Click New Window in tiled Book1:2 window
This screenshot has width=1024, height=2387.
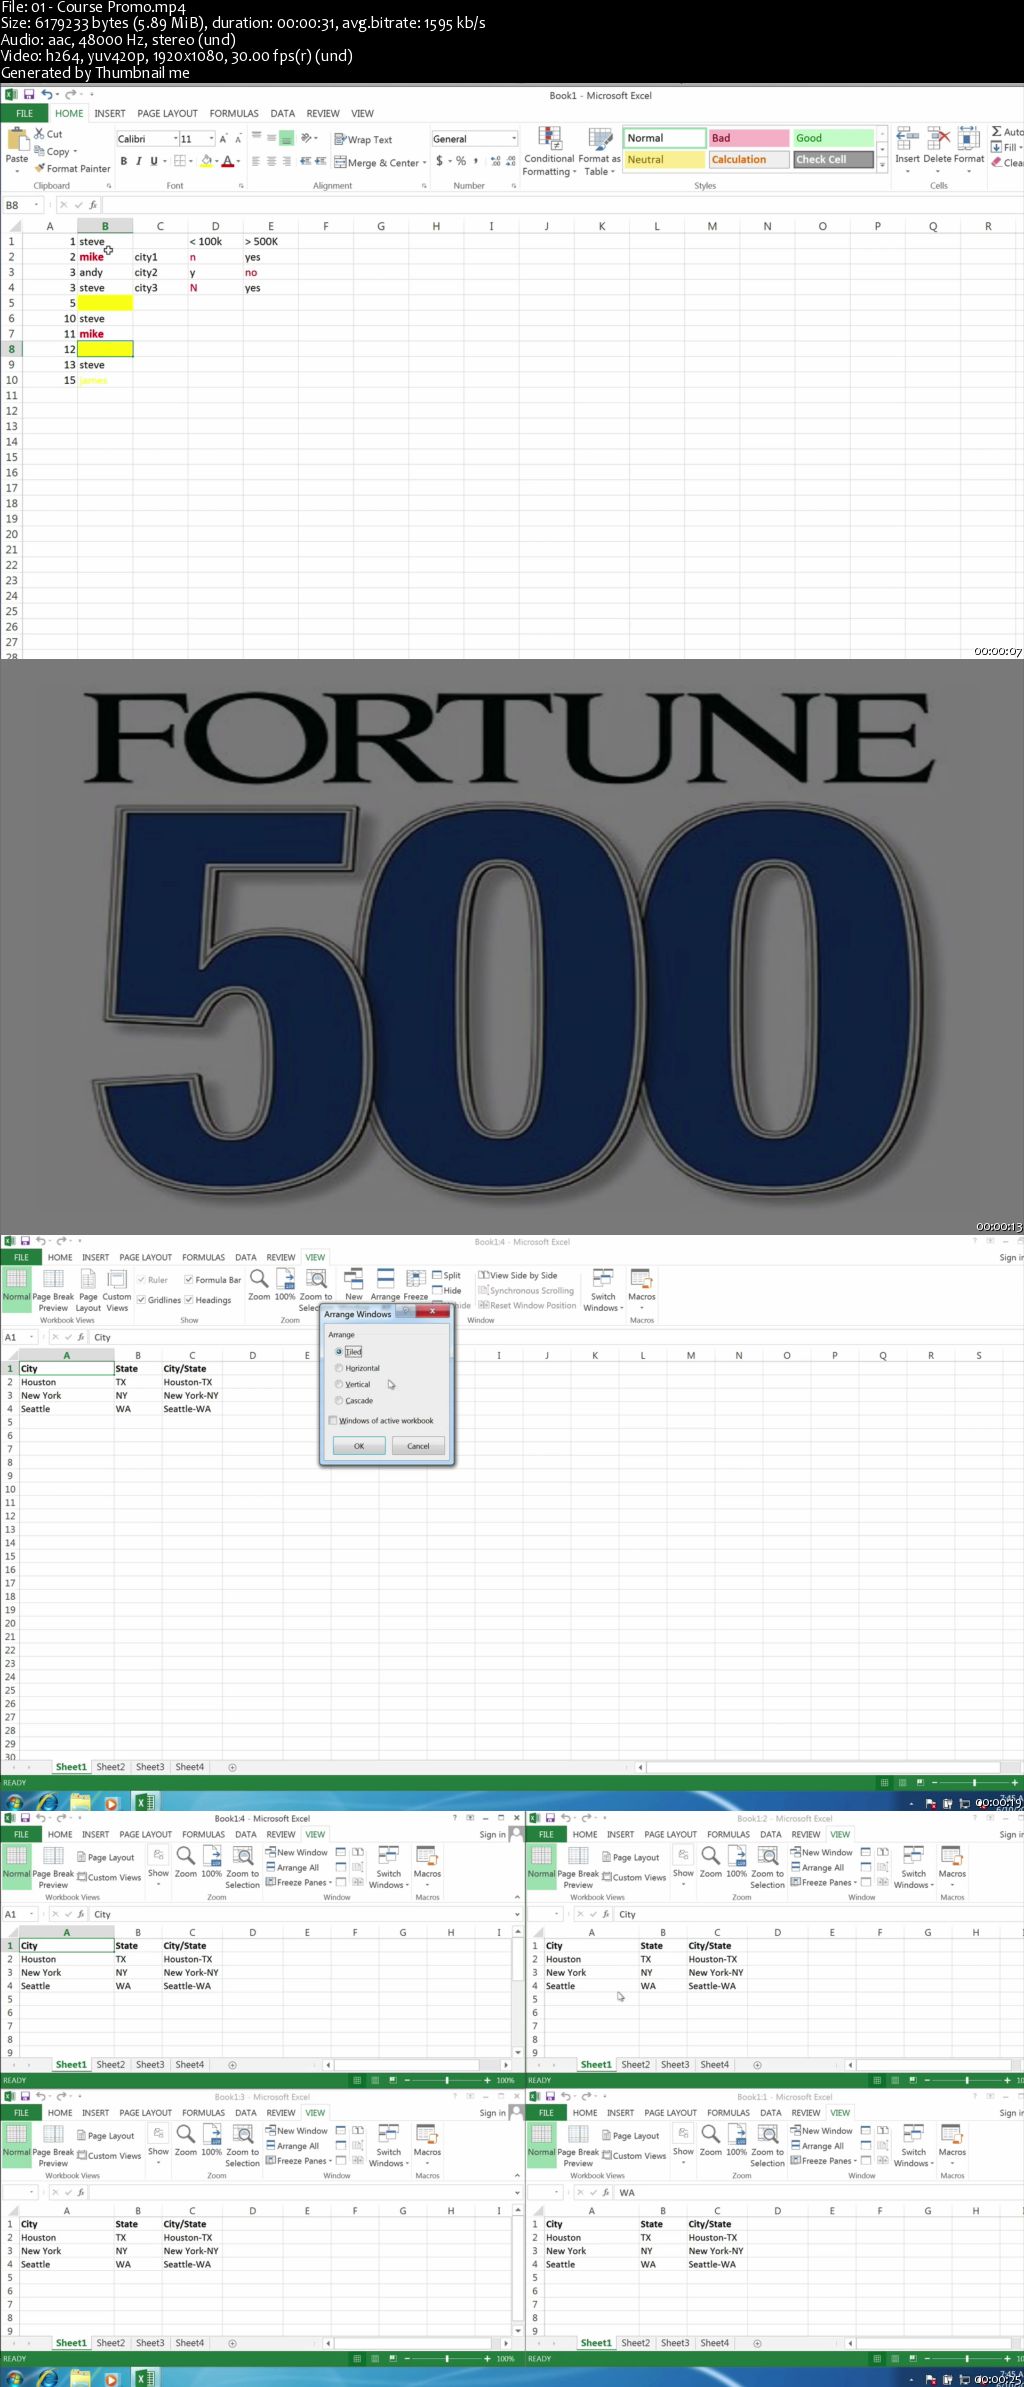(821, 1852)
